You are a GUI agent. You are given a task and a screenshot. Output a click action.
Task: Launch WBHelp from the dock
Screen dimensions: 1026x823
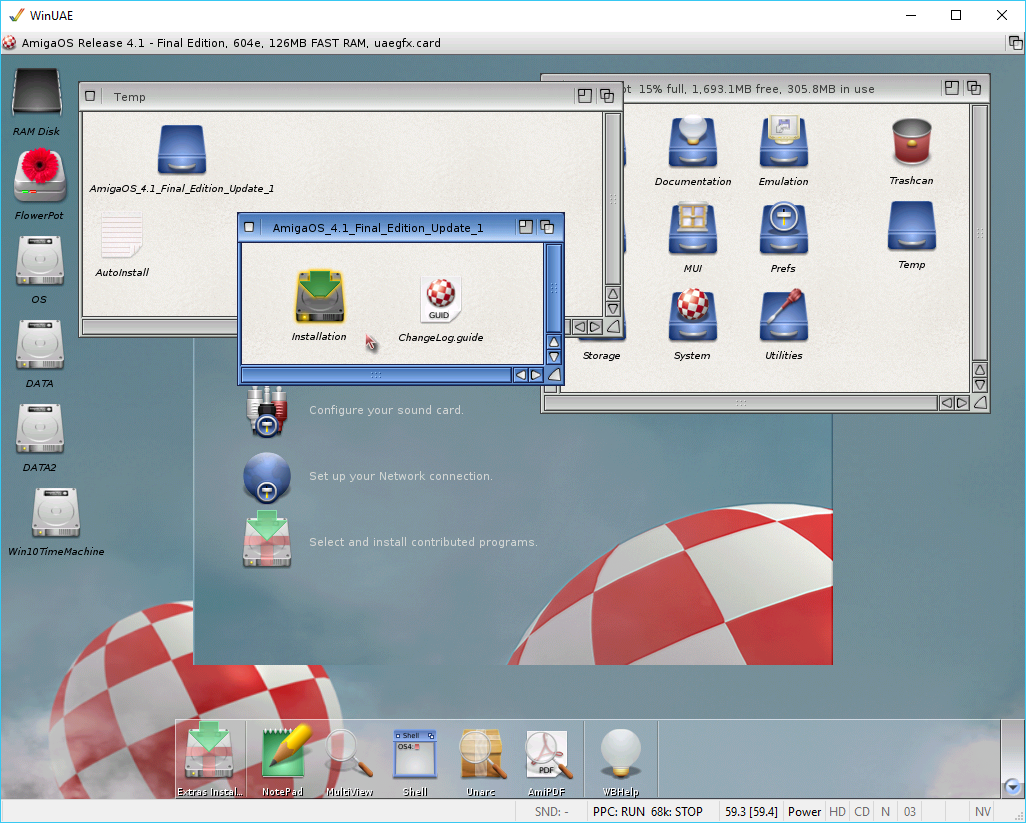(620, 754)
